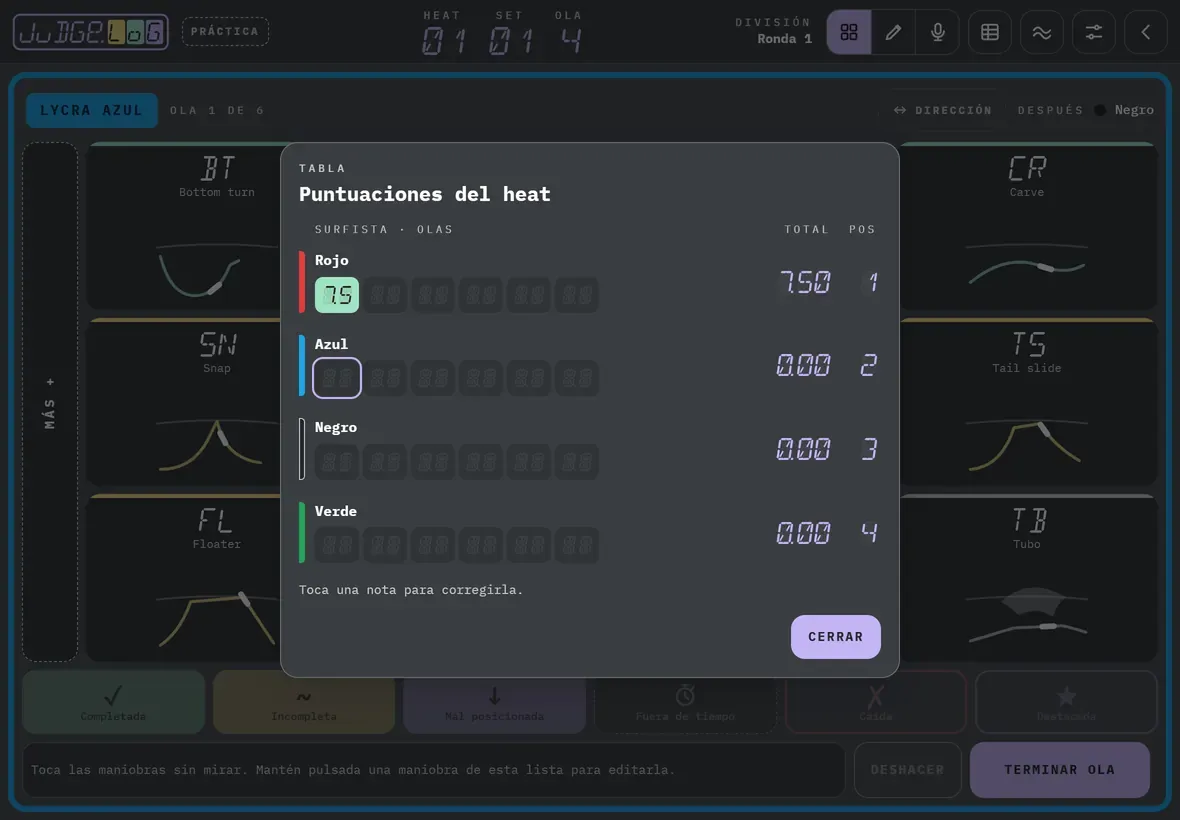Tag maneuver as Fuera de tiempo
1180x820 pixels.
(x=685, y=702)
